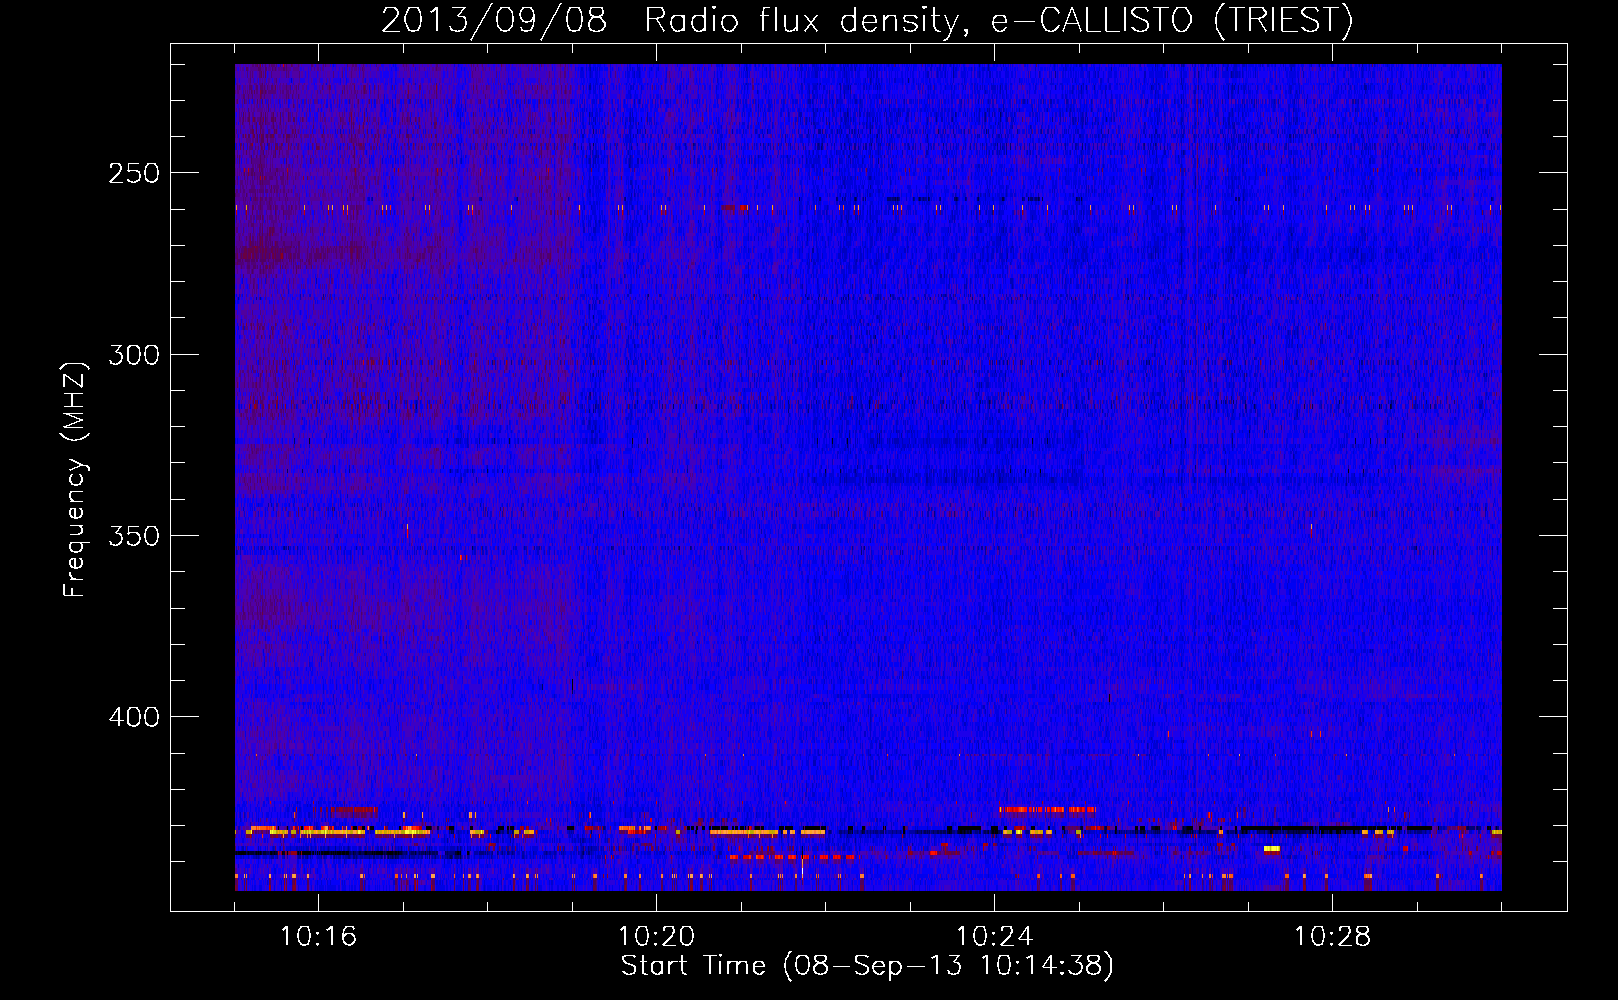The image size is (1618, 1000).
Task: Click the 300 frequency tick label
Action: tap(134, 355)
